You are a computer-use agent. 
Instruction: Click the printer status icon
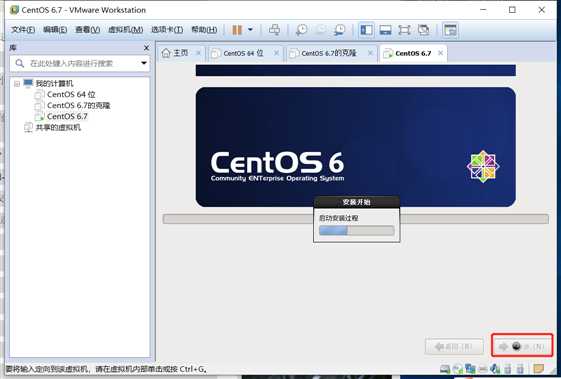483,368
